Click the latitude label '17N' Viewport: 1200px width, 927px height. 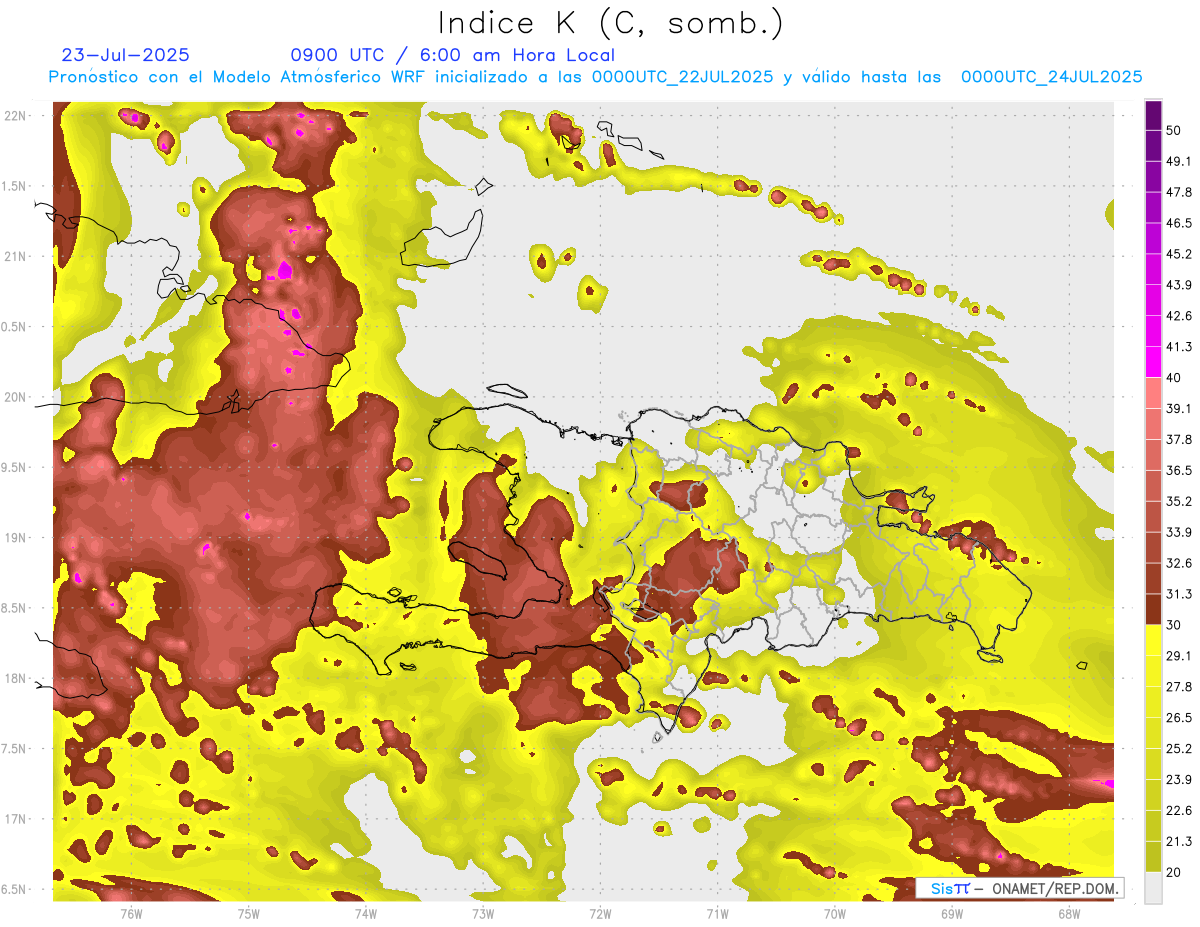coord(15,819)
